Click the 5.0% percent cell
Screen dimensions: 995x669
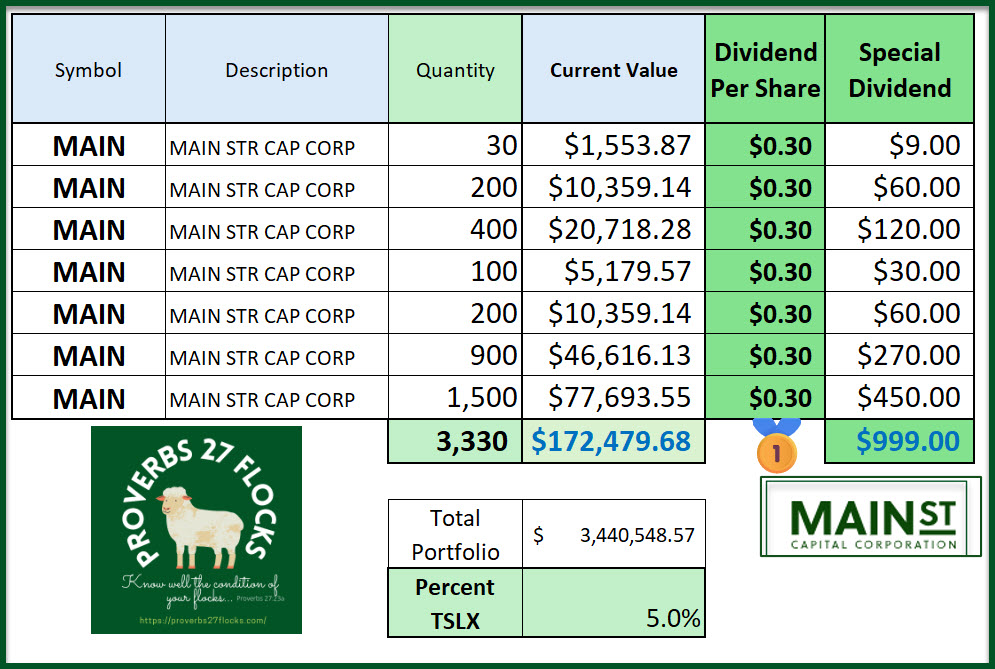click(x=613, y=603)
